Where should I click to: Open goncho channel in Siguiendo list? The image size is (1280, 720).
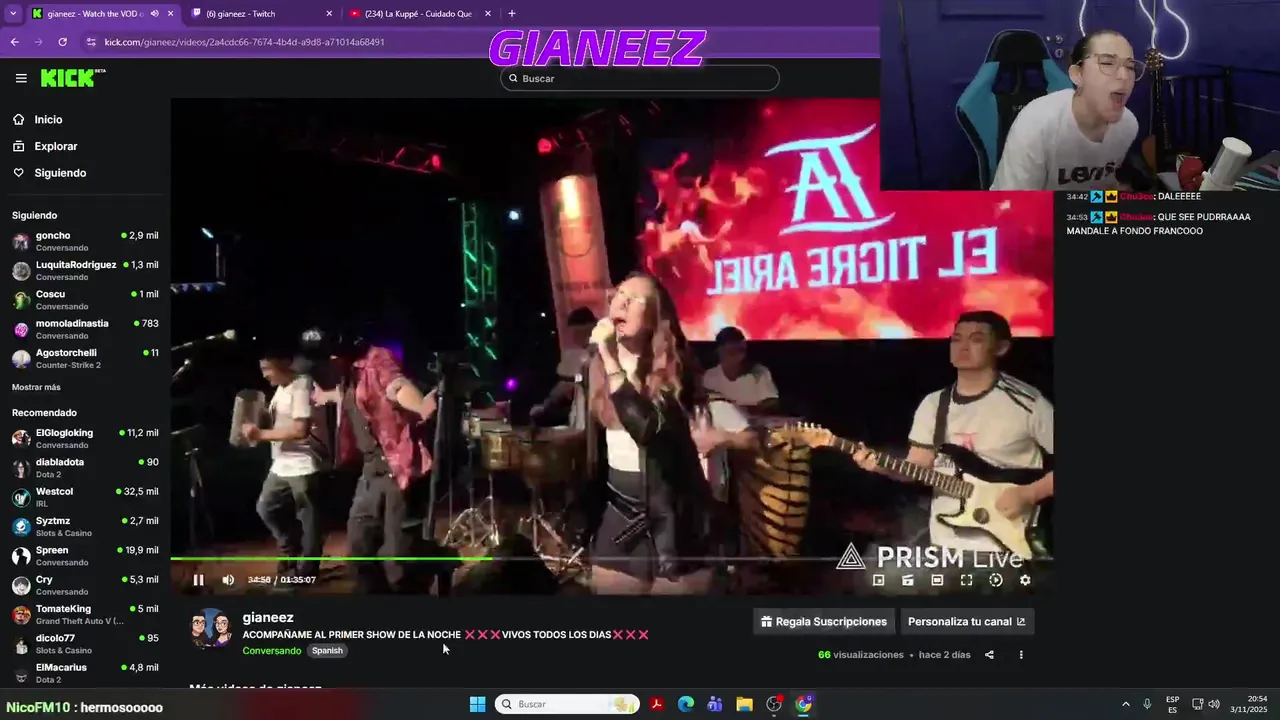point(85,241)
